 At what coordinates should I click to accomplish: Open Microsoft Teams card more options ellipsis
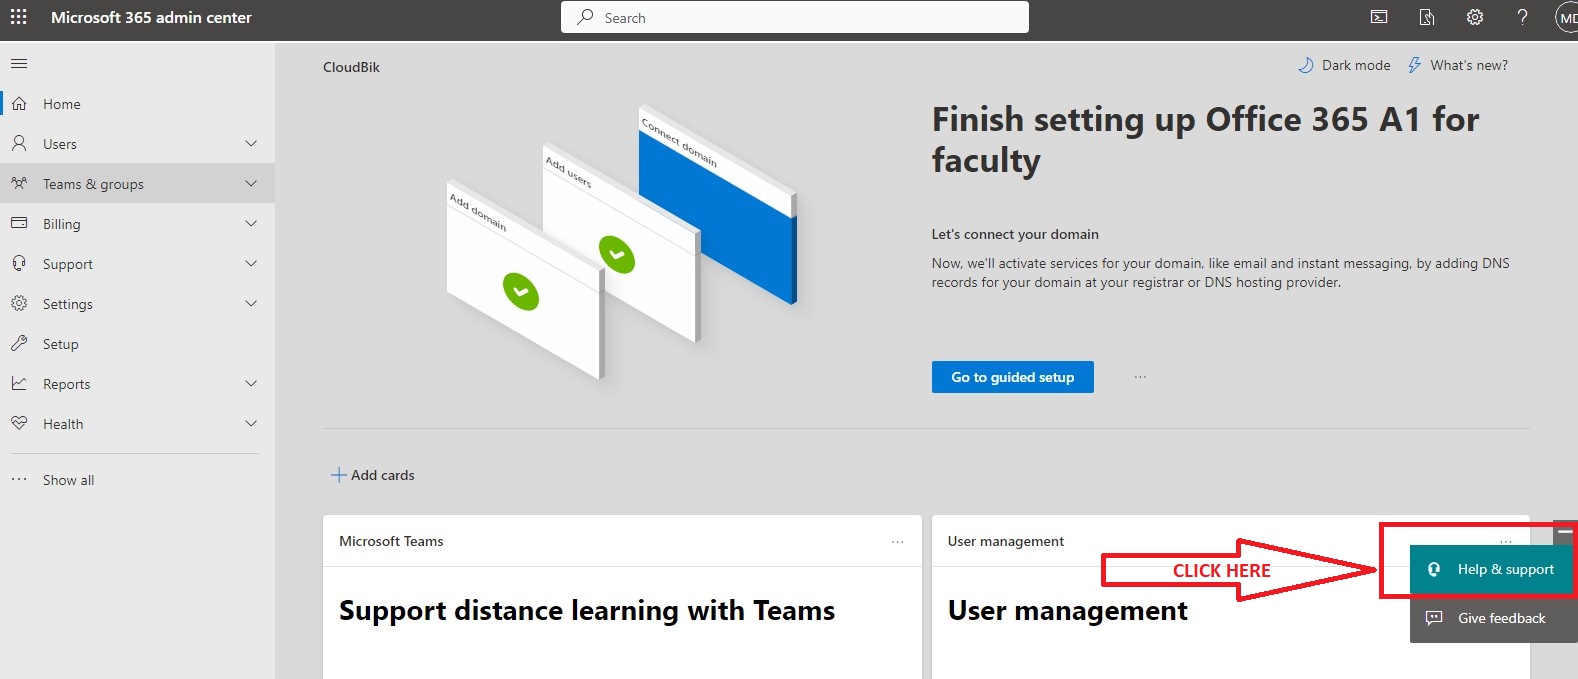click(x=897, y=542)
